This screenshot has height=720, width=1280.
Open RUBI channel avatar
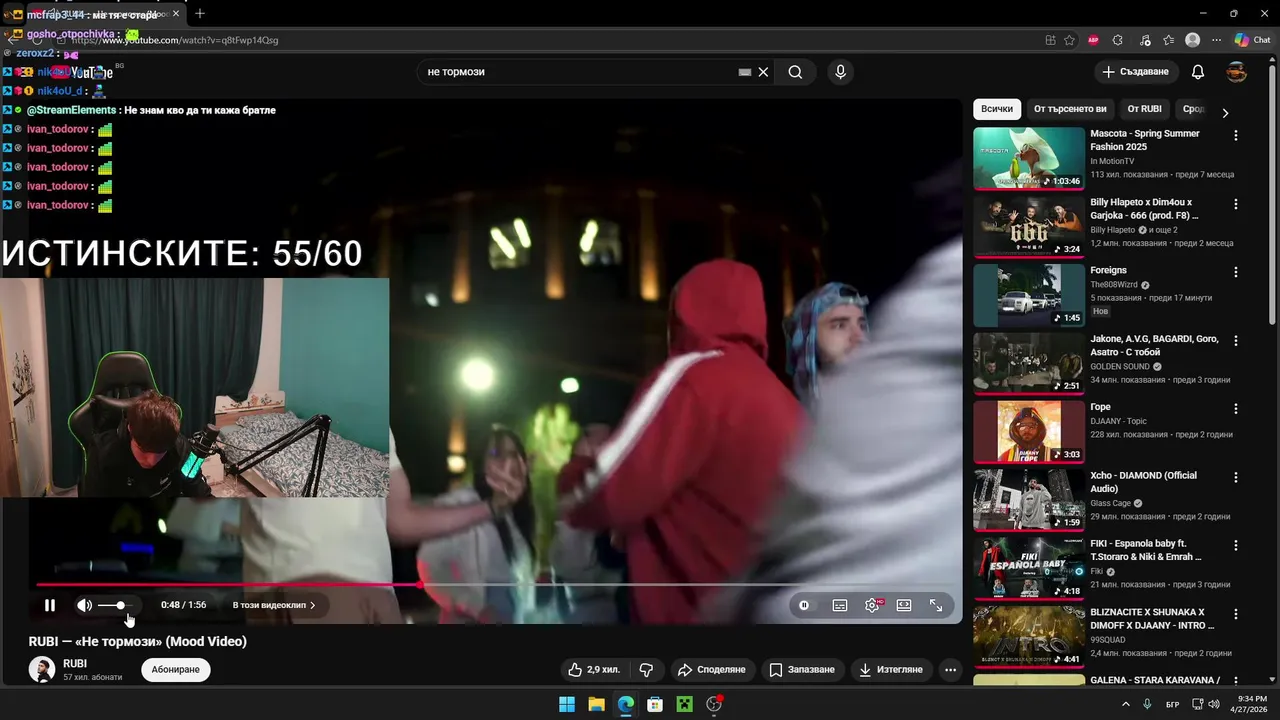pos(42,670)
